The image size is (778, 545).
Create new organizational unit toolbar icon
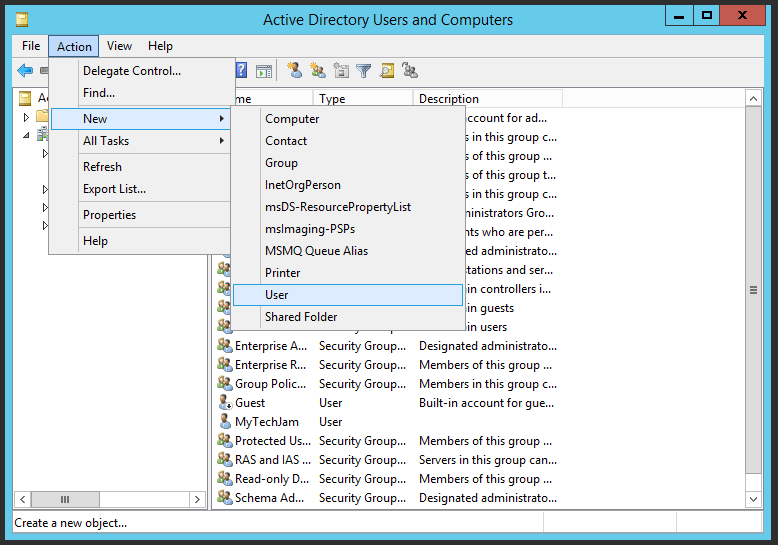pyautogui.click(x=341, y=70)
